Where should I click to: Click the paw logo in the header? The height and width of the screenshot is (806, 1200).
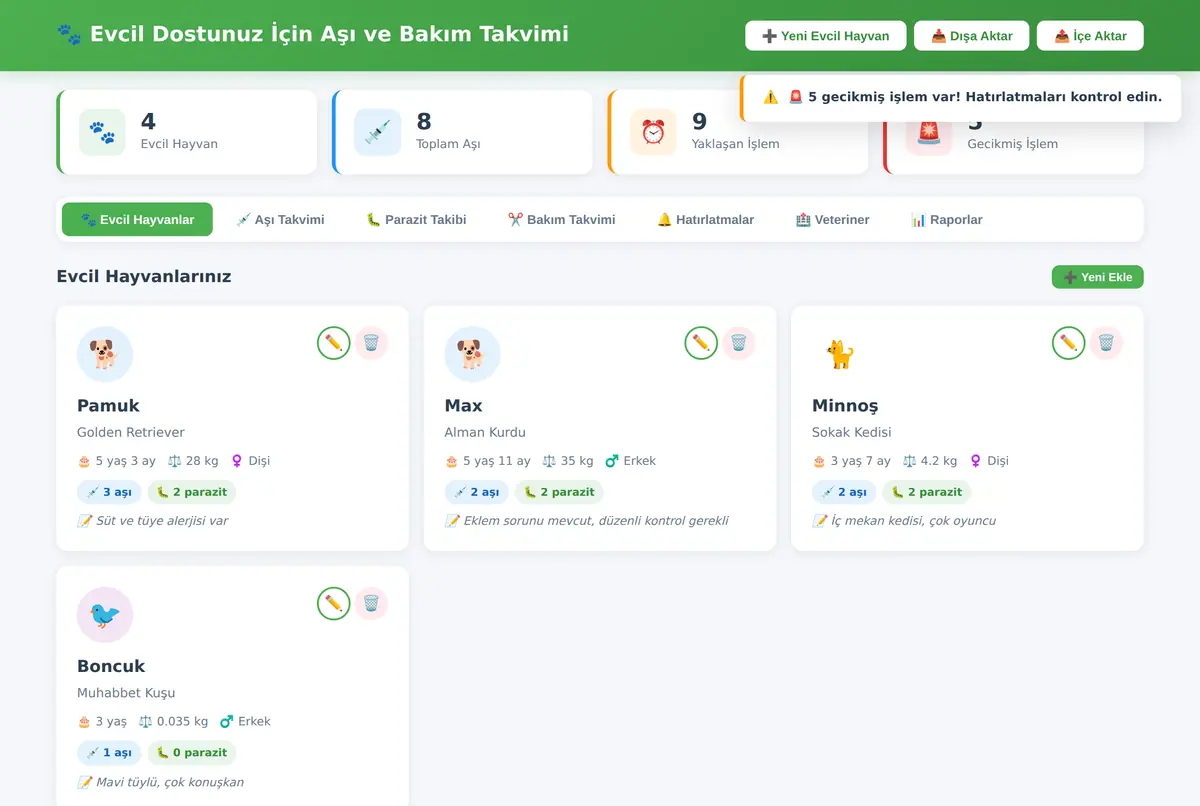pos(69,34)
